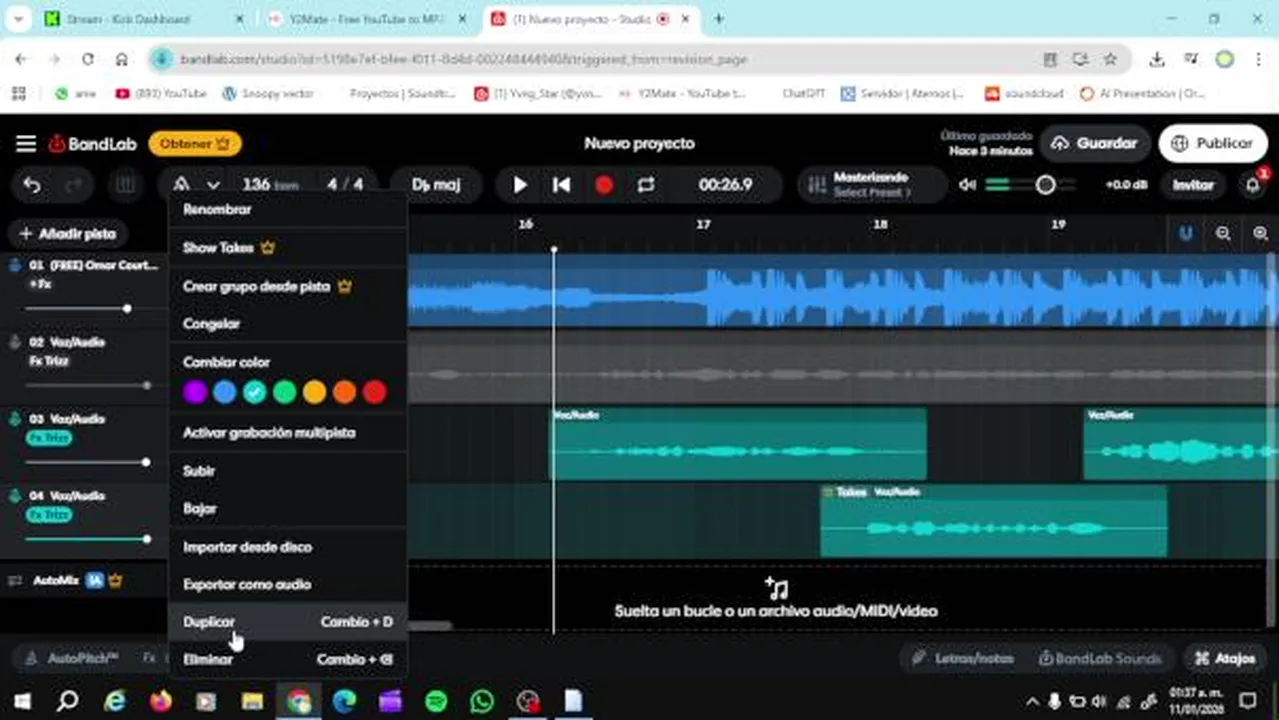Screen dimensions: 1279x720
Task: Open WhatsApp from the taskbar
Action: (482, 701)
